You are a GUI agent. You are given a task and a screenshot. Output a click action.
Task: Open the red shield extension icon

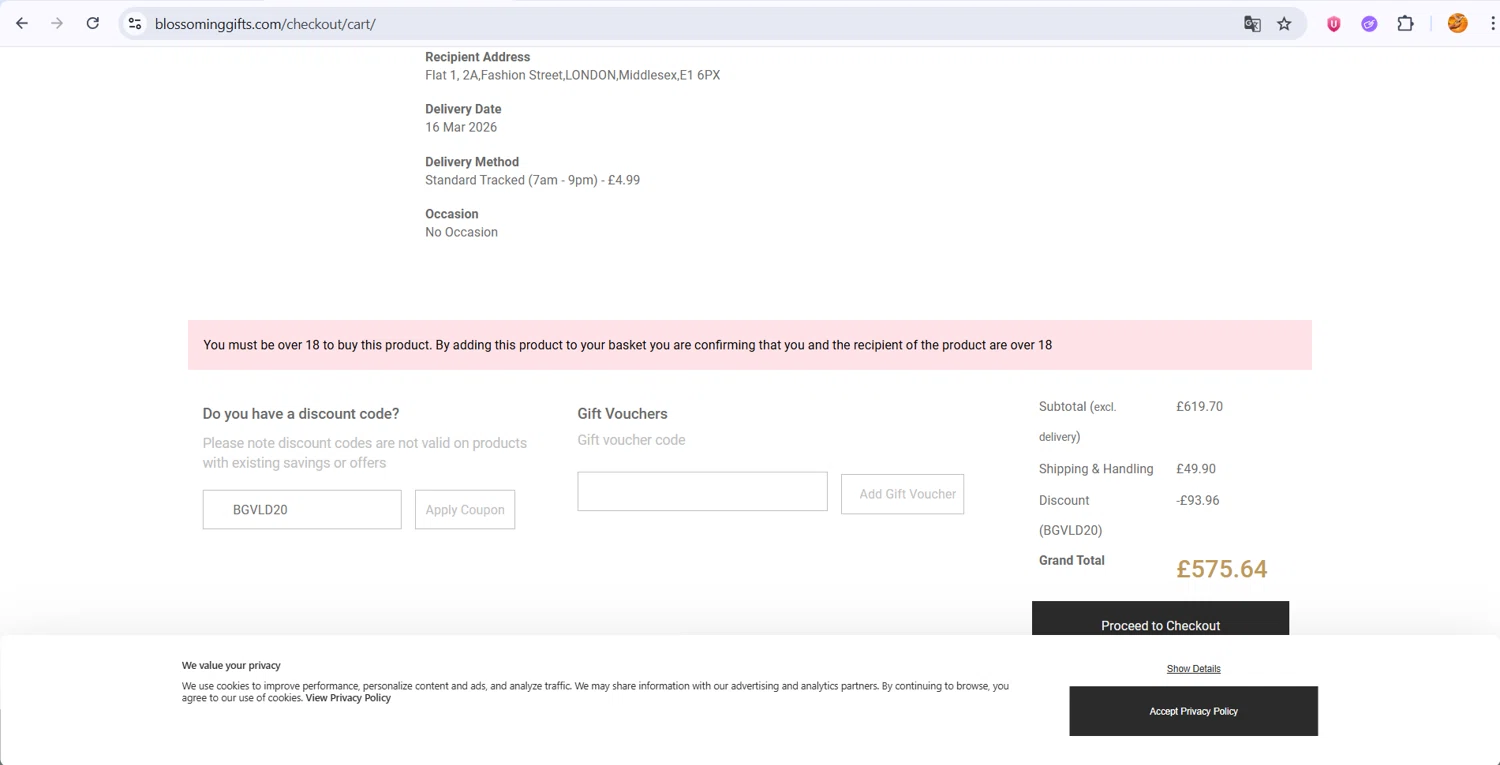pyautogui.click(x=1333, y=24)
